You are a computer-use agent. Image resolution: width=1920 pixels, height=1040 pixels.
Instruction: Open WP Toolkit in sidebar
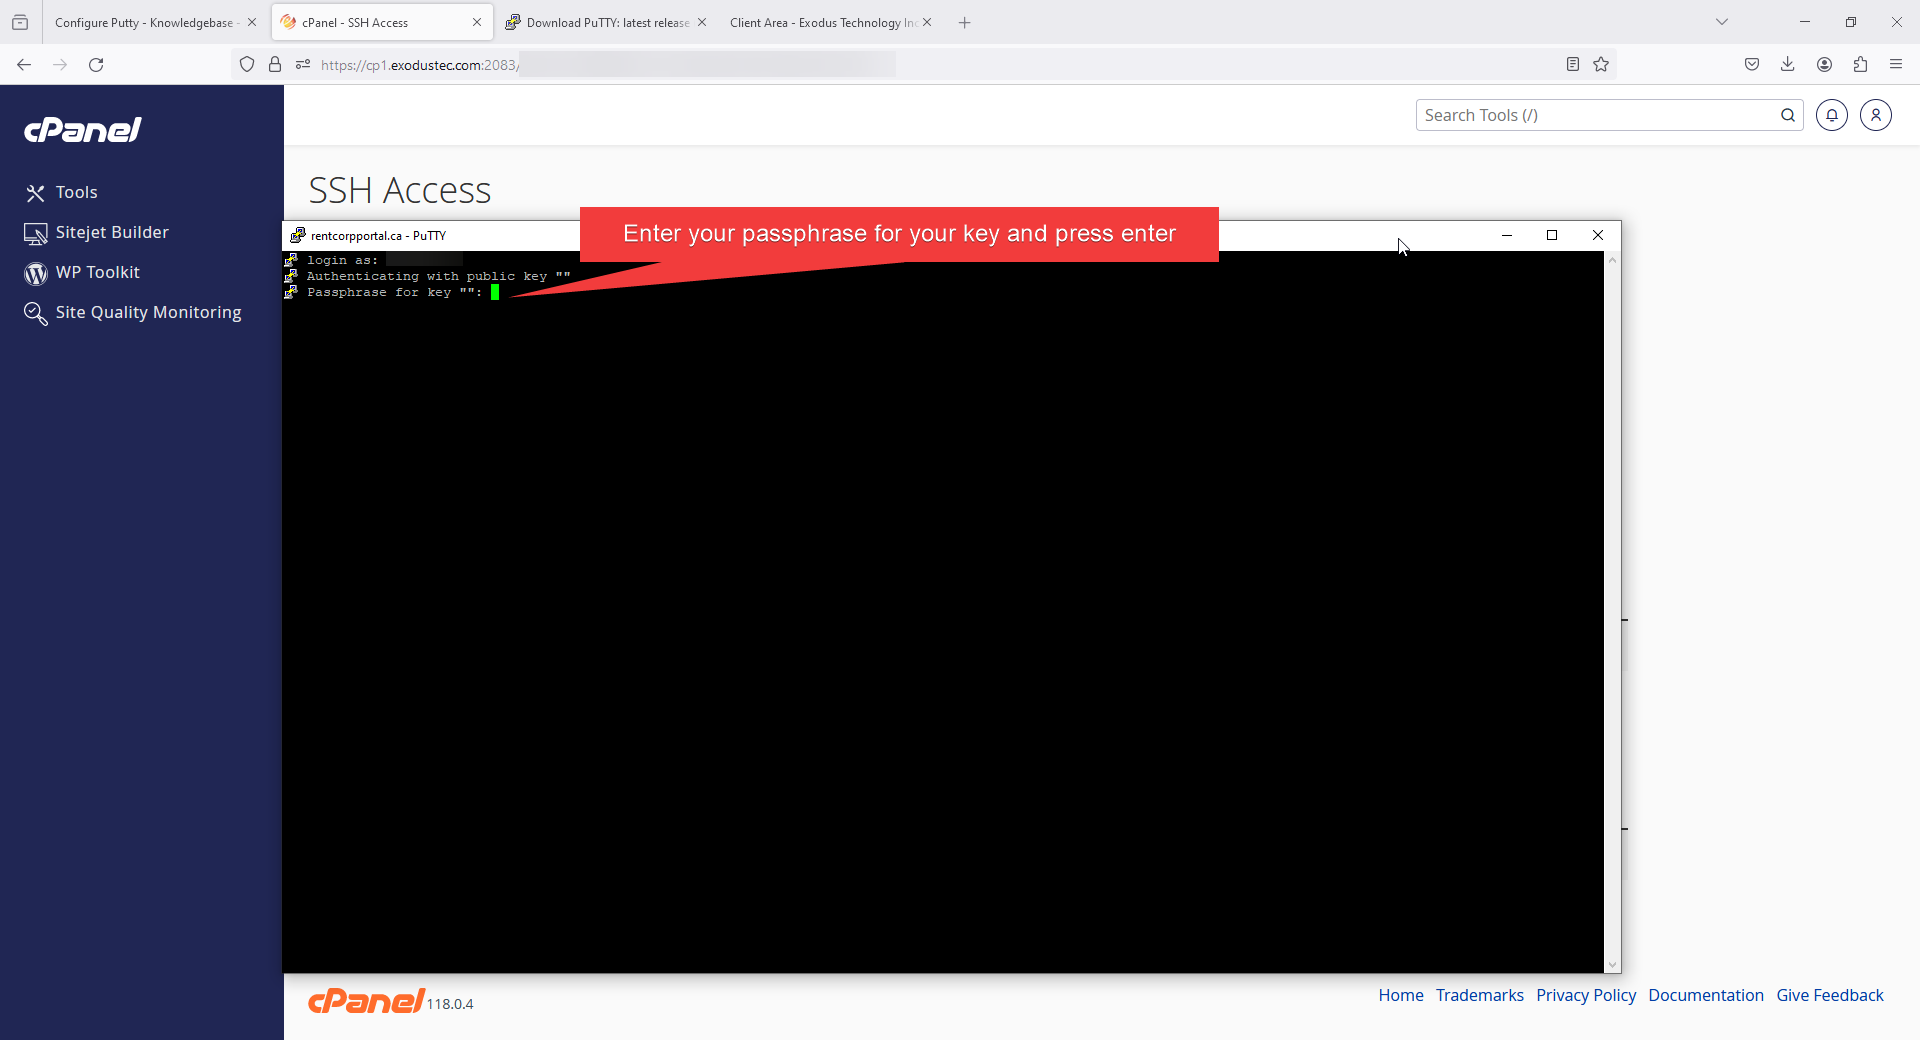[97, 272]
